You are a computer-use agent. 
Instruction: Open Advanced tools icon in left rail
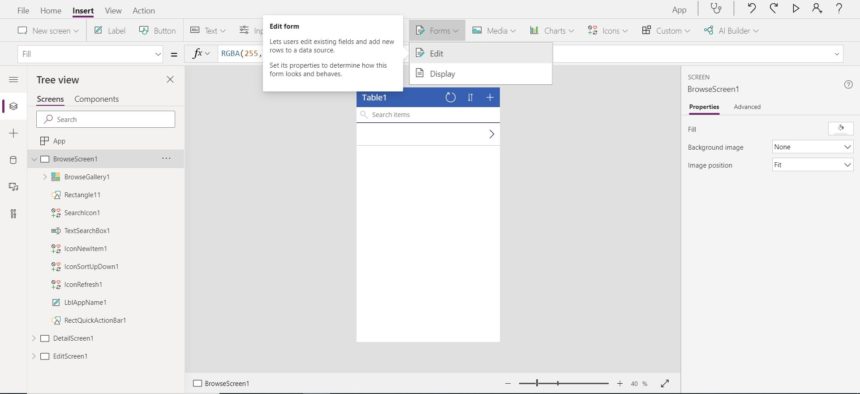pyautogui.click(x=13, y=213)
